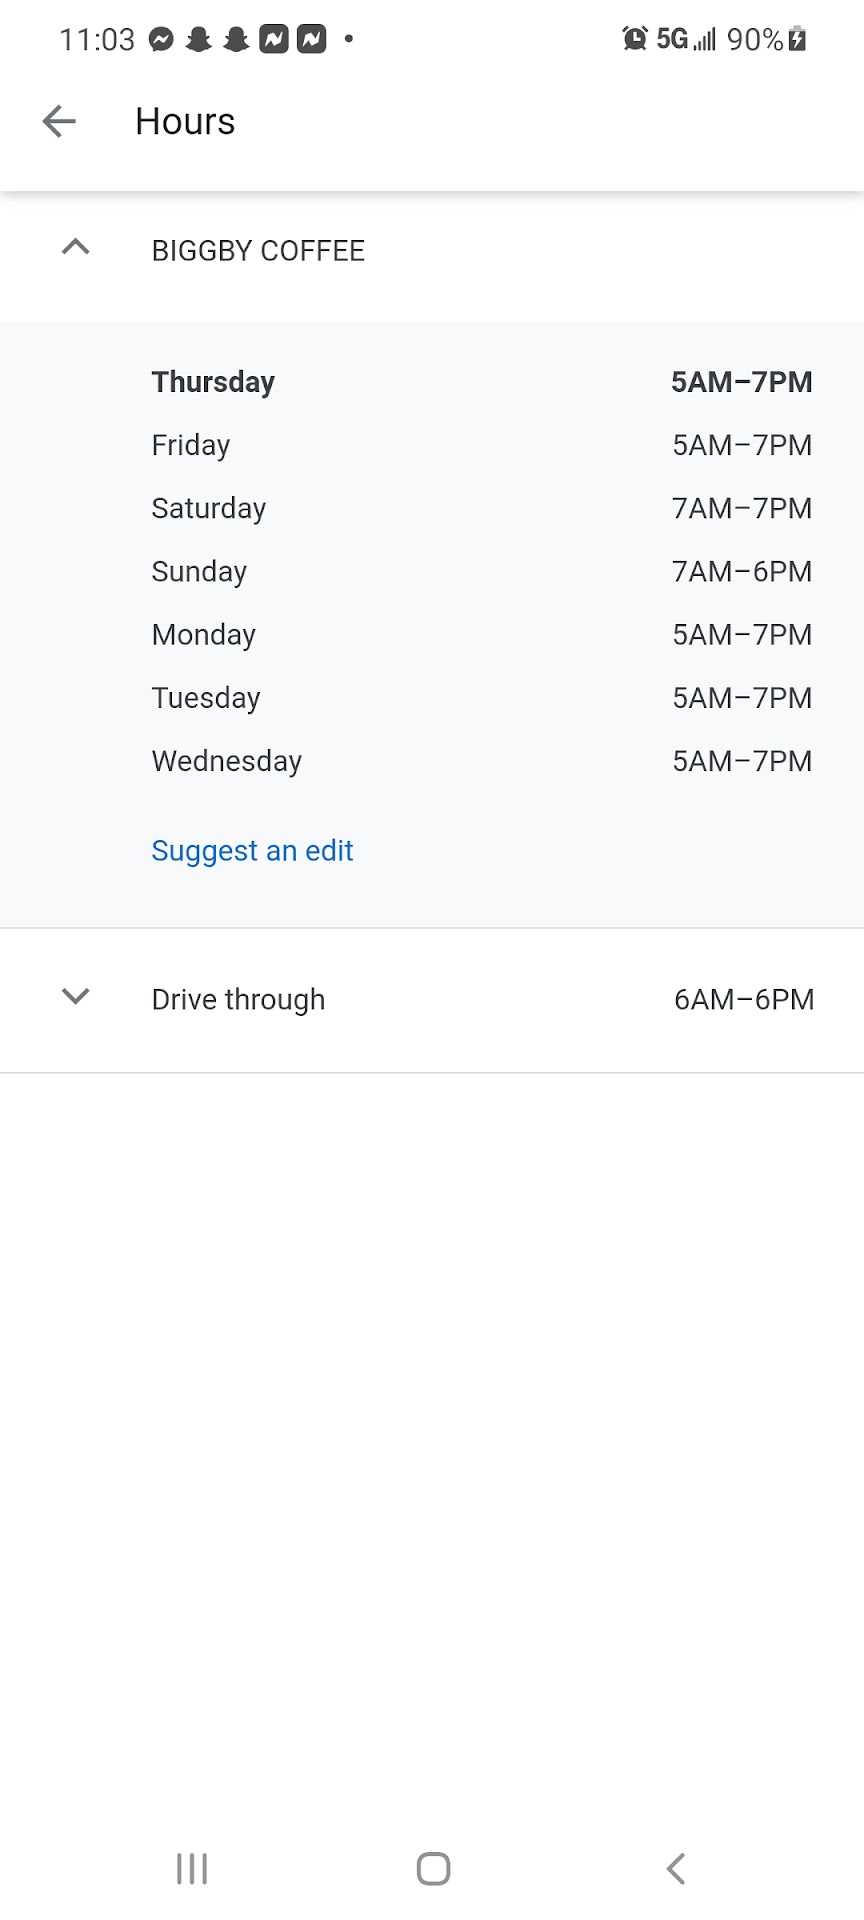Tap the BIGGBY COFFEE heading
Viewport: 864px width, 1920px height.
click(x=258, y=251)
